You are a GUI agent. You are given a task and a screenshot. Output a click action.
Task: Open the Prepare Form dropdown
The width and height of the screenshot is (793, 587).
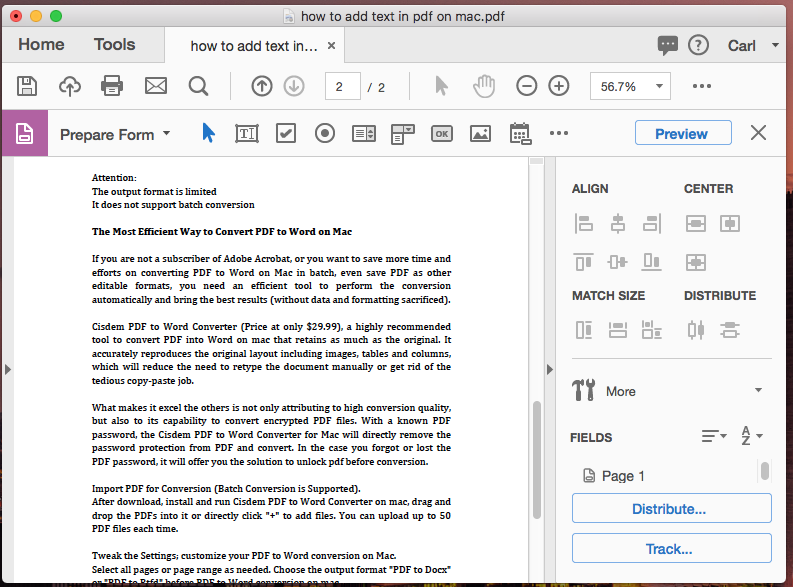click(115, 134)
